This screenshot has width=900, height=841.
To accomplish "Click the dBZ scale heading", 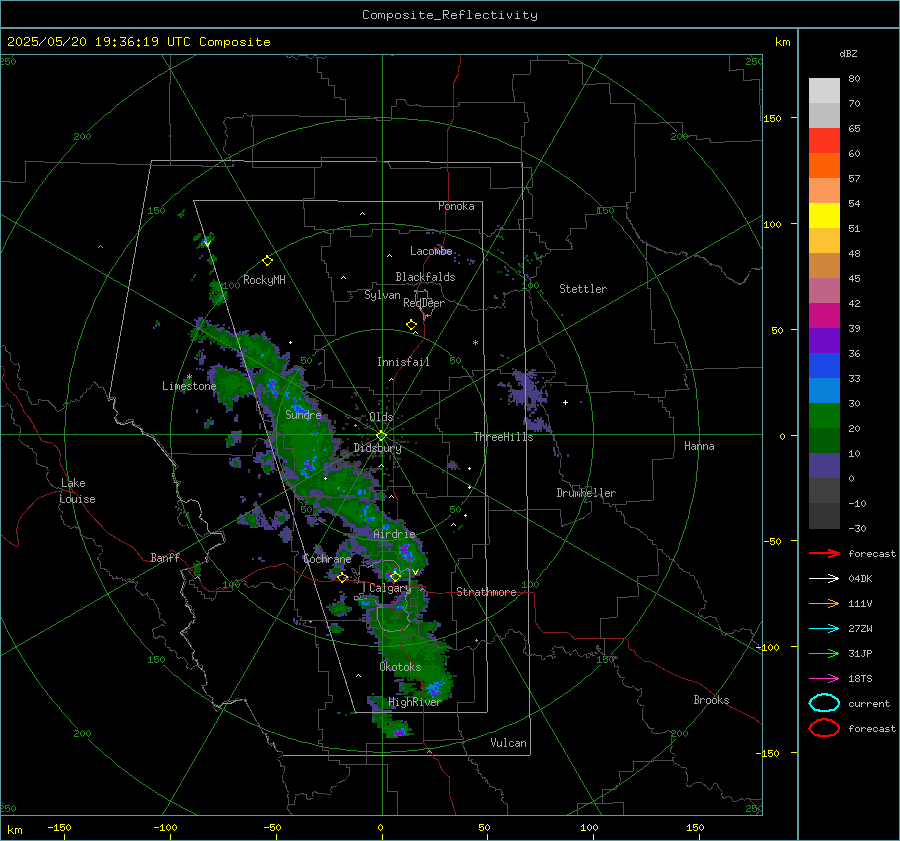I will coord(848,54).
